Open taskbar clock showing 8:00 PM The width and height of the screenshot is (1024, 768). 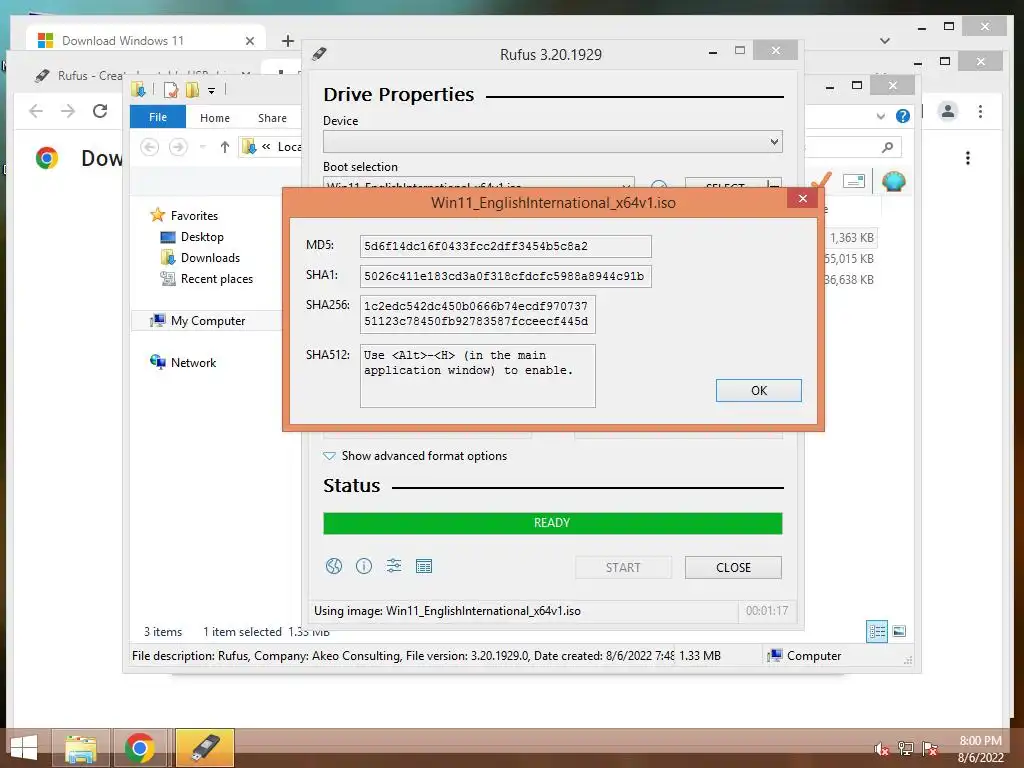[x=980, y=748]
